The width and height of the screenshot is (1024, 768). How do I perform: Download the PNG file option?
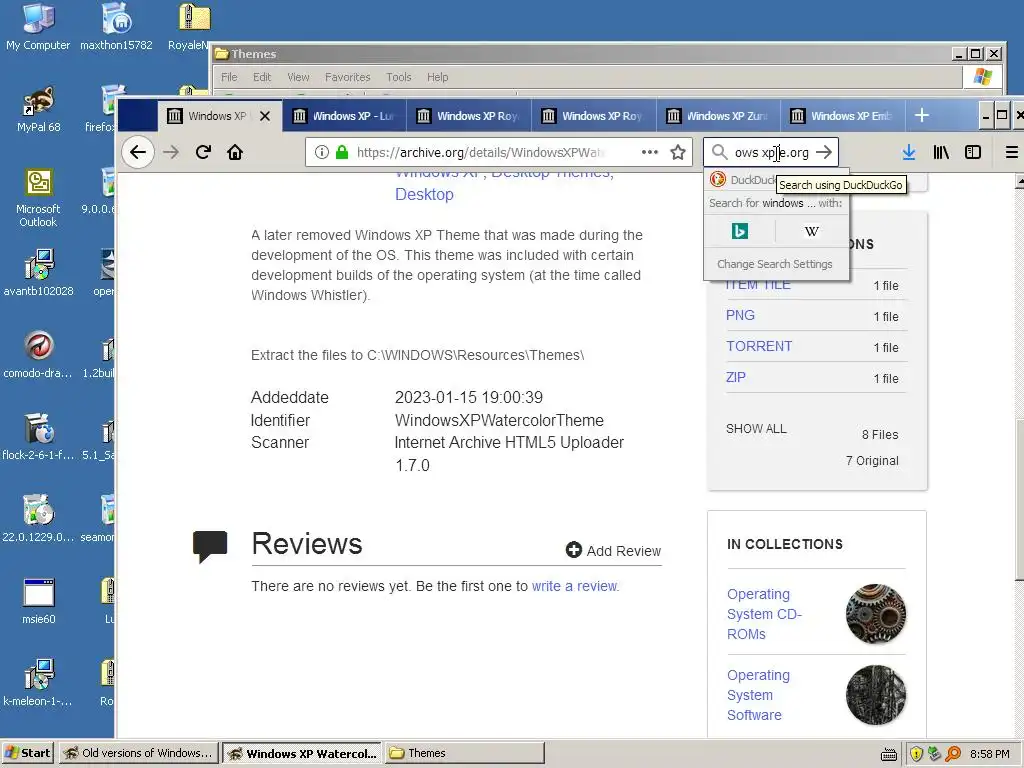point(741,315)
